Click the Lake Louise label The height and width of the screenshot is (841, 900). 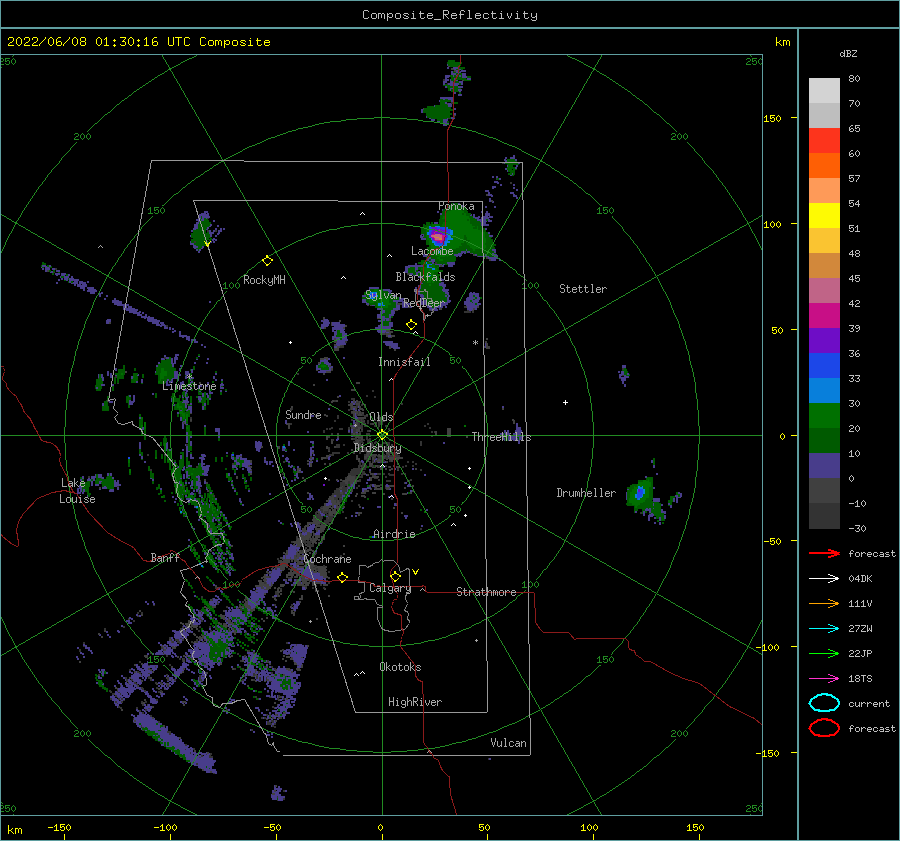[77, 491]
